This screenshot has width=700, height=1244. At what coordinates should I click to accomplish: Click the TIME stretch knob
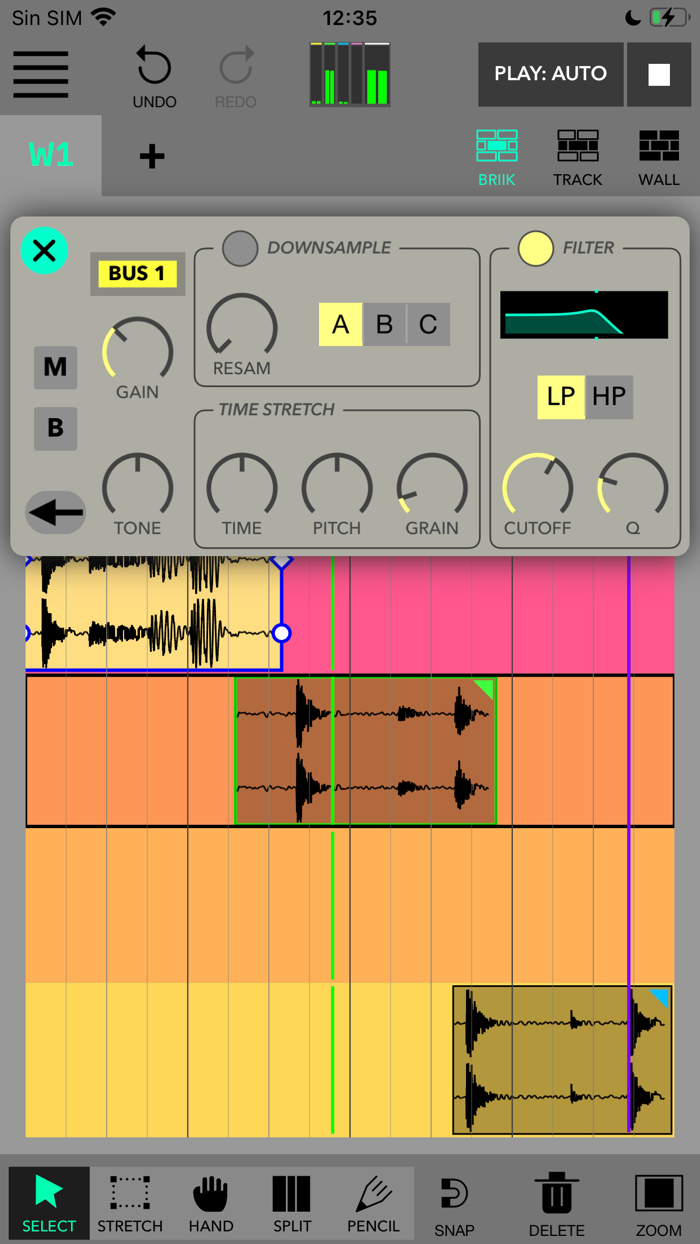242,487
